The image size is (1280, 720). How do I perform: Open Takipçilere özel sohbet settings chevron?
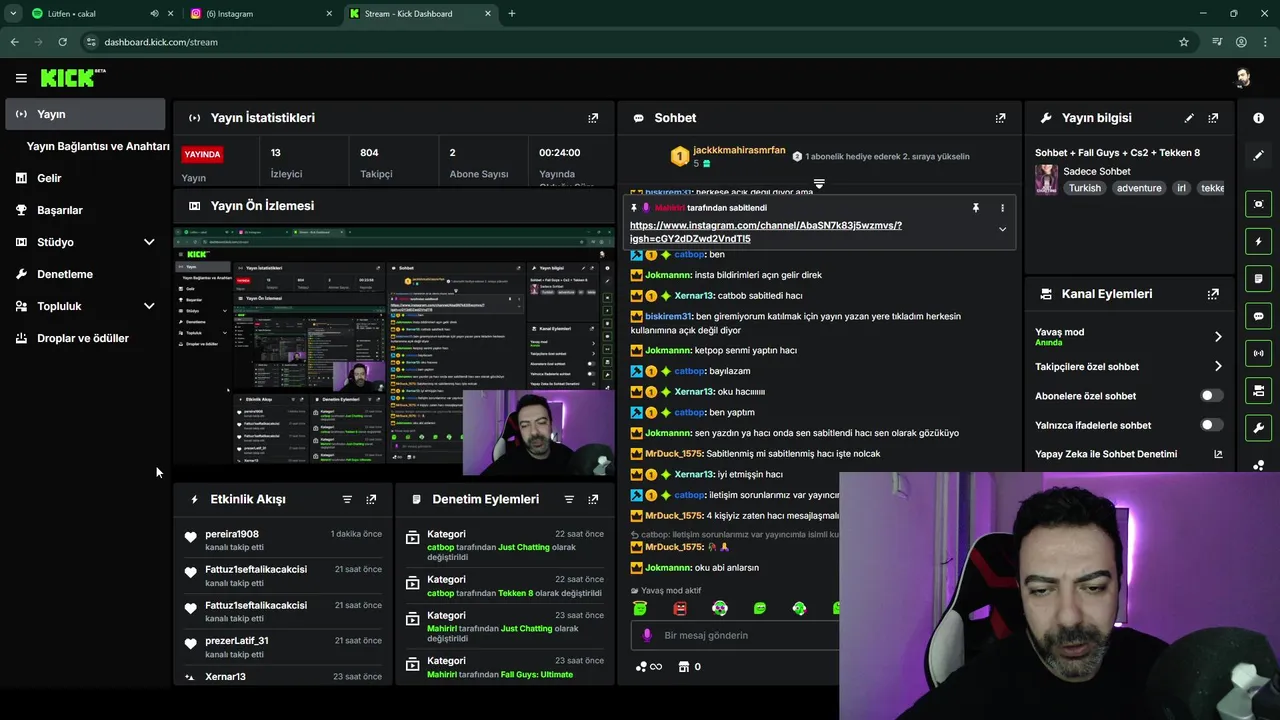pyautogui.click(x=1218, y=367)
